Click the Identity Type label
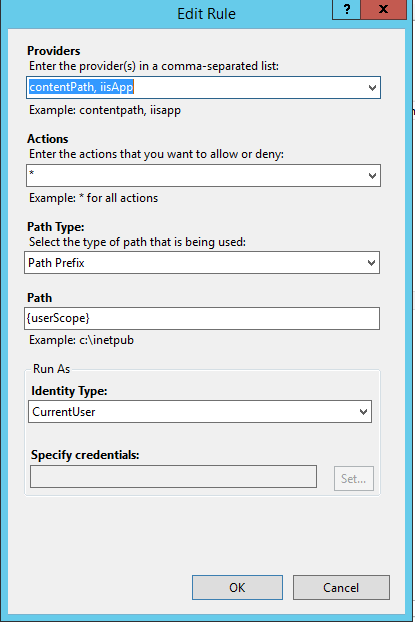415x625 pixels. tap(69, 391)
